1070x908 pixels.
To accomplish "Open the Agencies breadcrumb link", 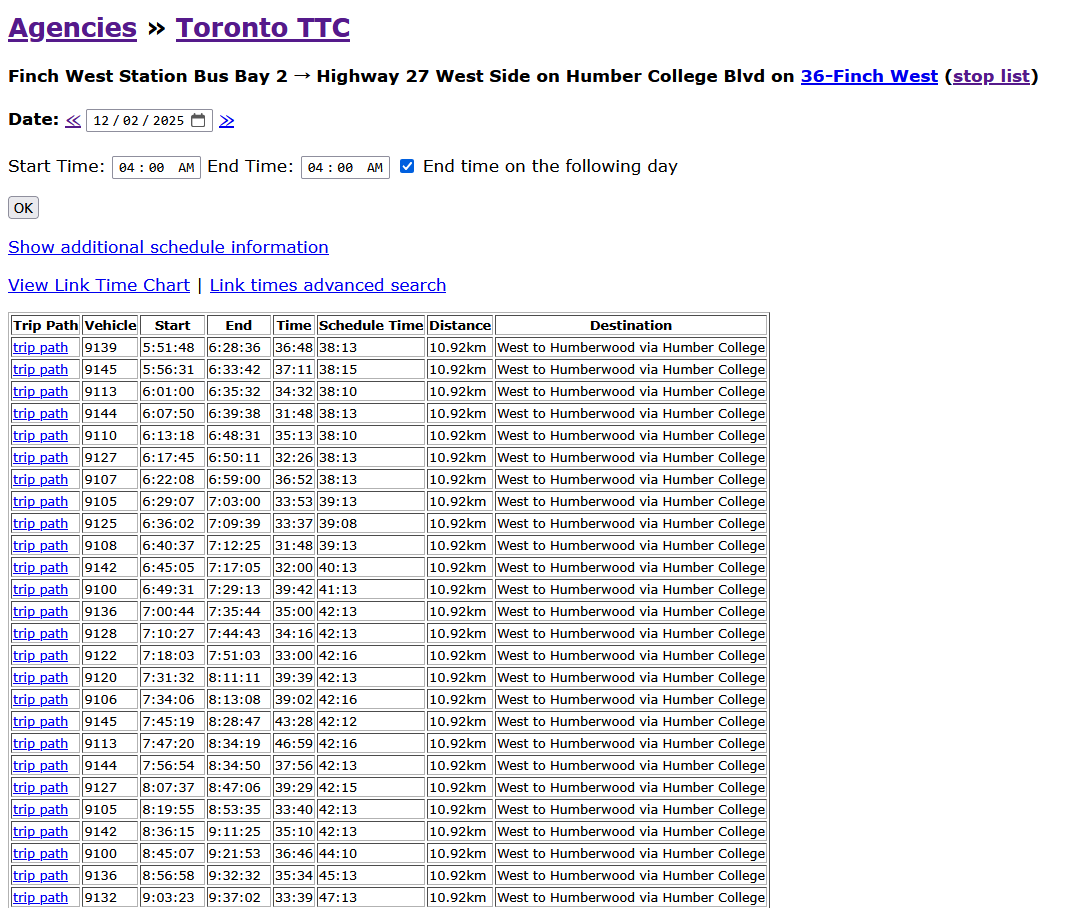I will point(72,28).
